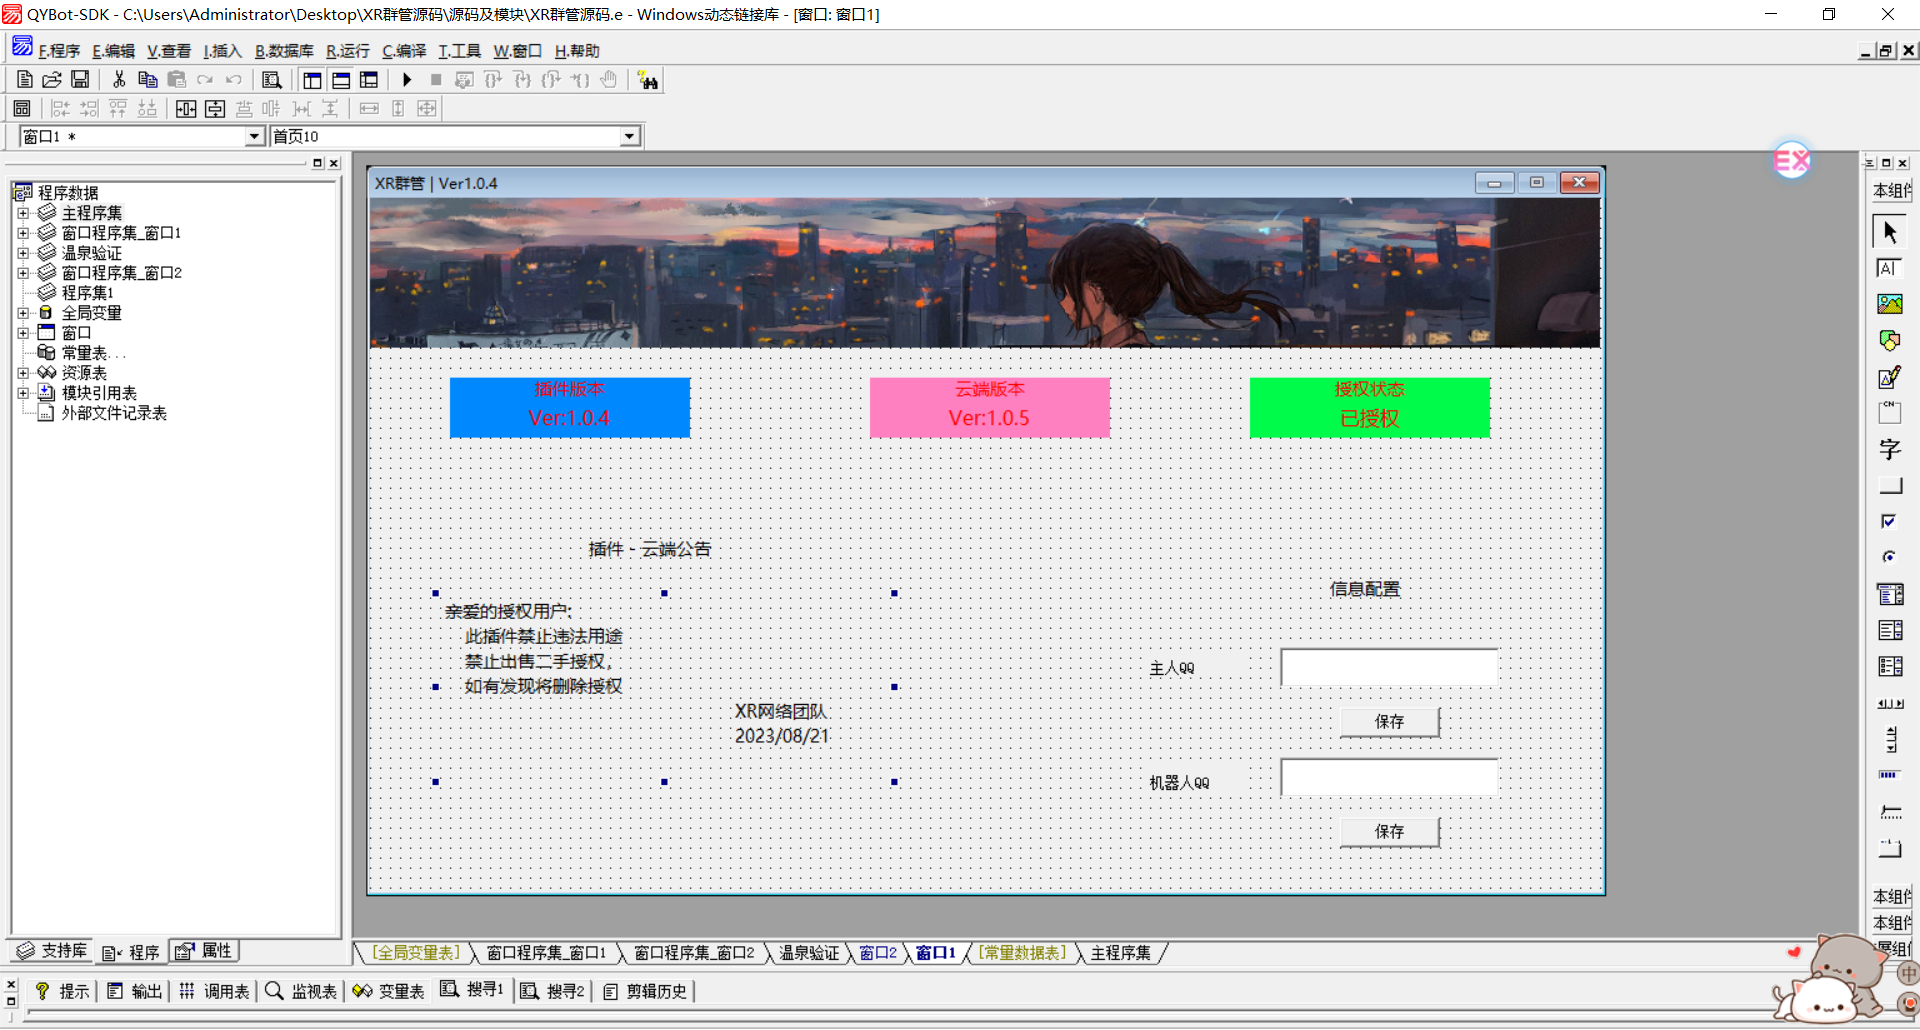Select the green 授权状态 color block
Viewport: 1920px width, 1030px height.
pyautogui.click(x=1369, y=407)
